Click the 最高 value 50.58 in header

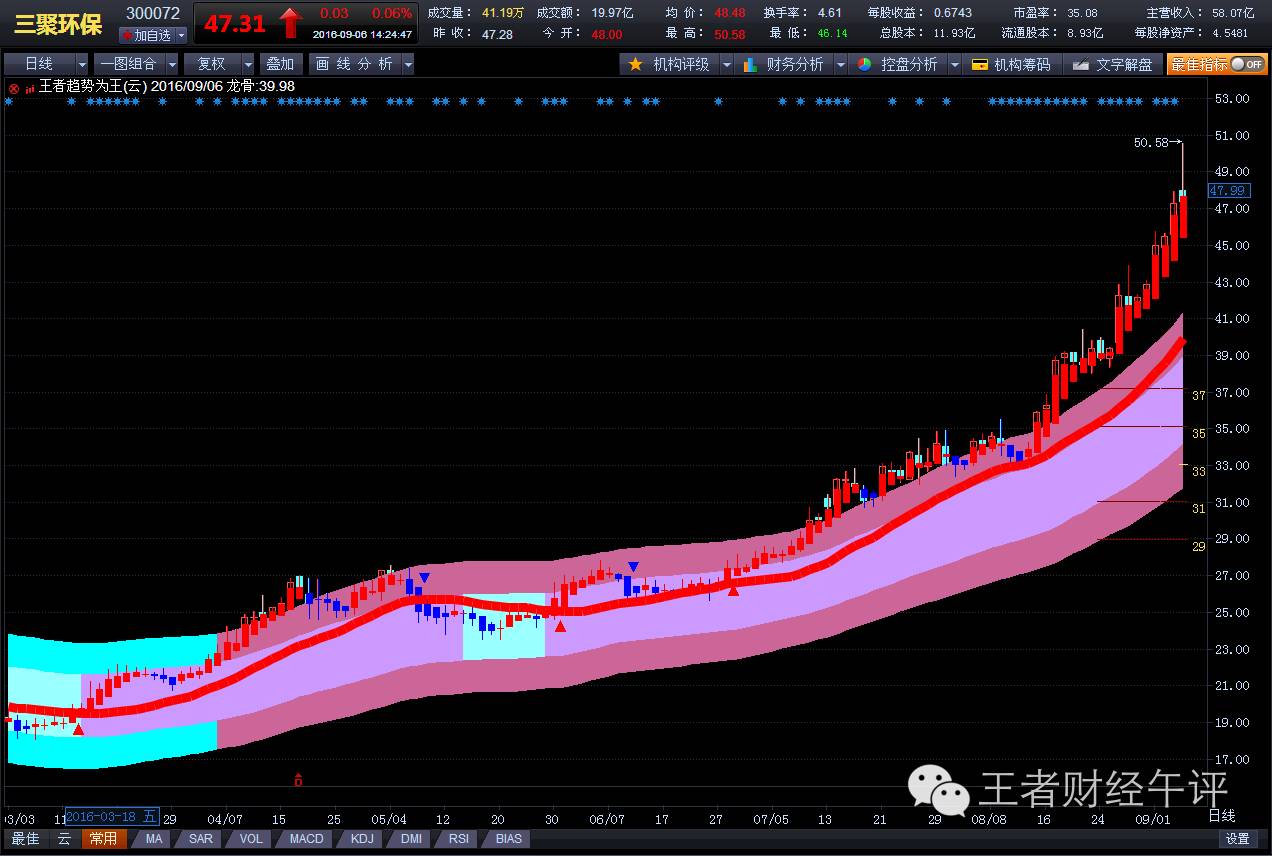pyautogui.click(x=730, y=34)
